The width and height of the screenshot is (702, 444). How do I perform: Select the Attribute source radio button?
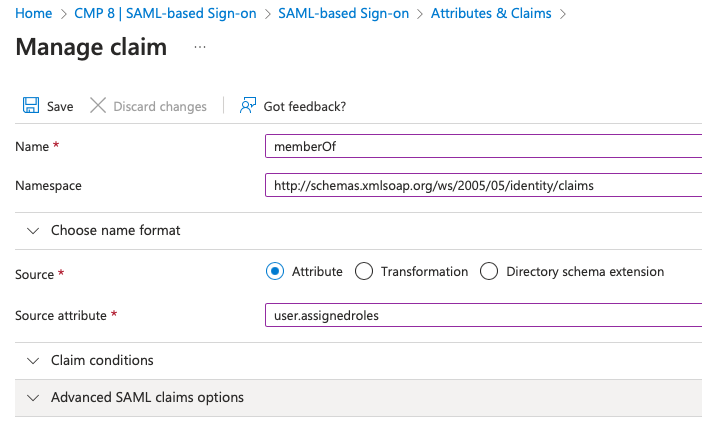tap(274, 271)
